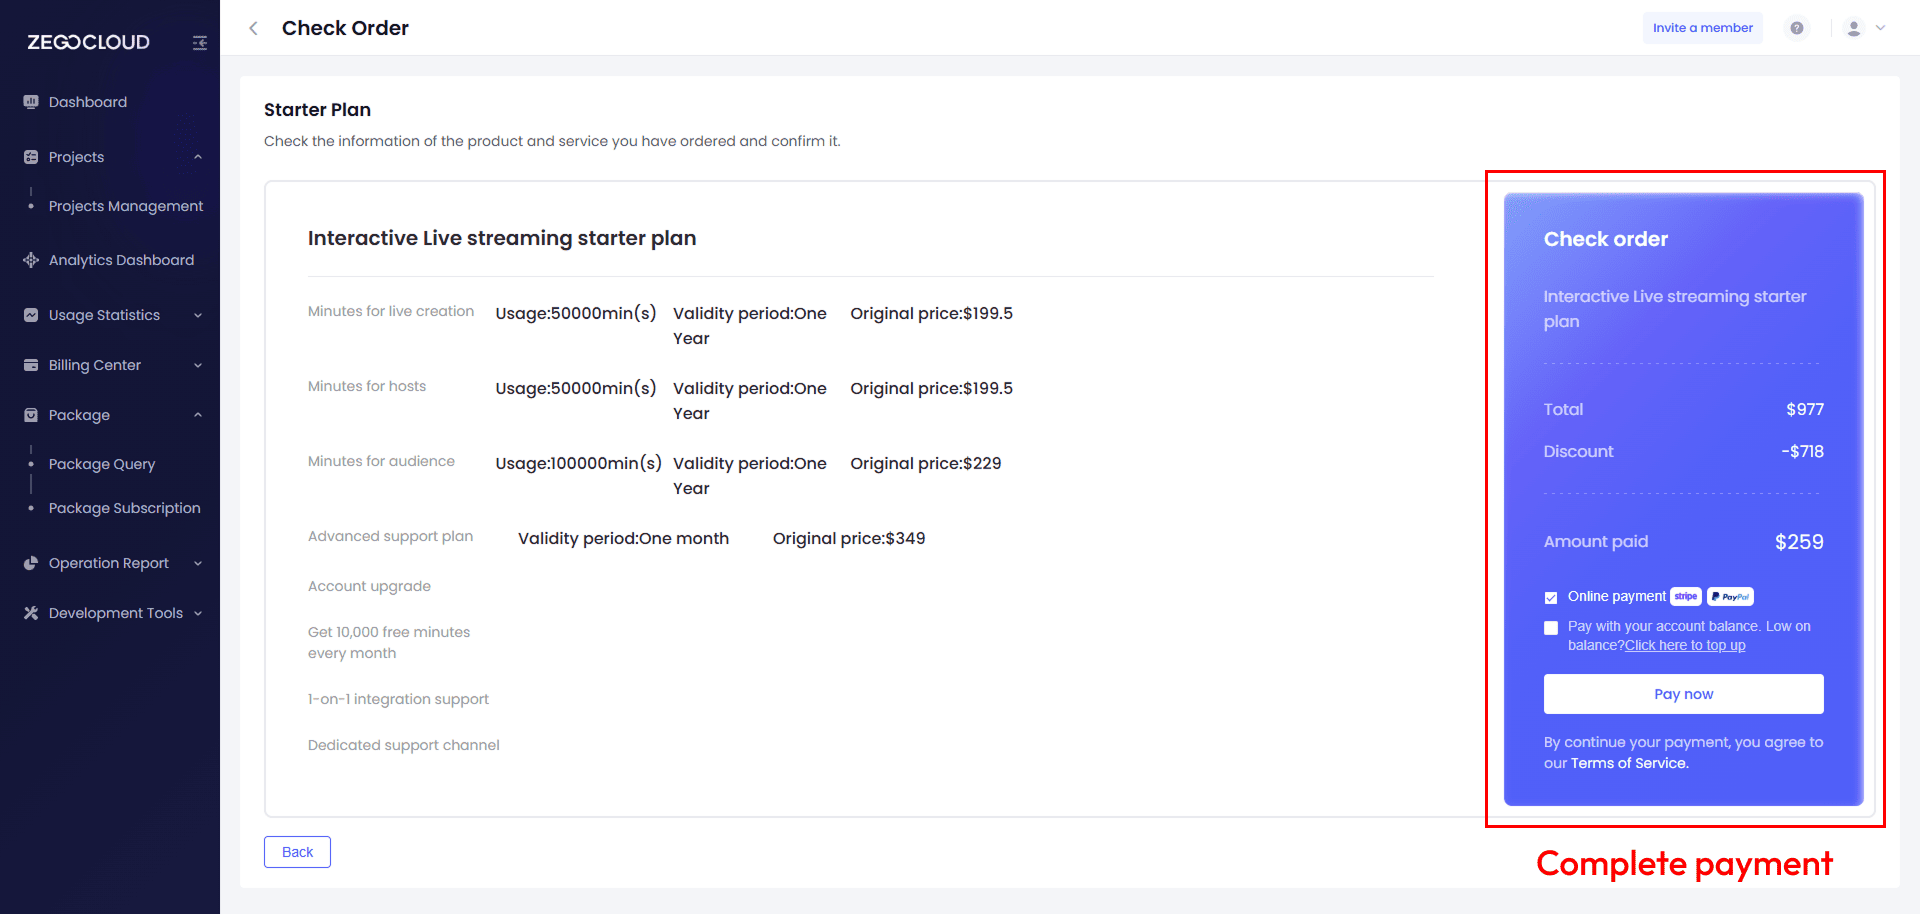Click the Back button below order
This screenshot has width=1920, height=914.
[297, 852]
